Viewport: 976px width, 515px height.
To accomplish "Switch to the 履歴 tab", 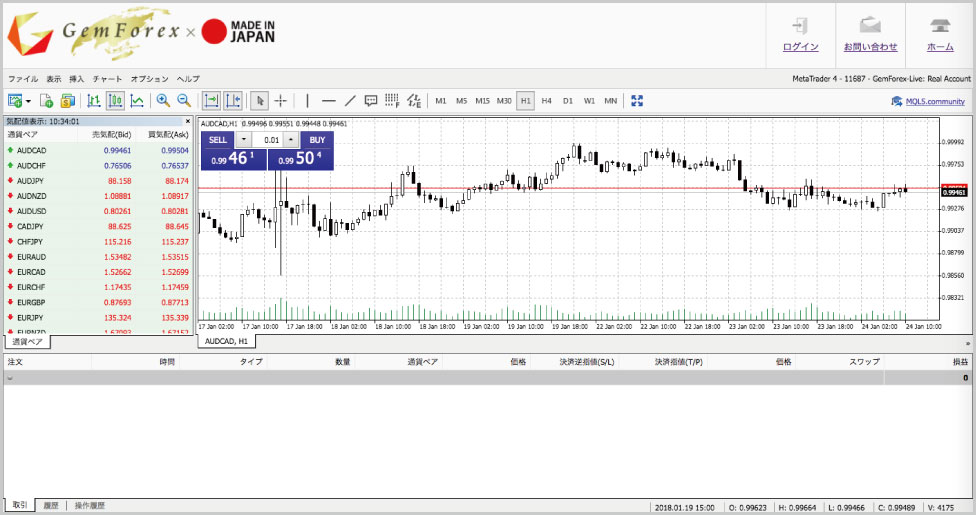I will (x=51, y=506).
